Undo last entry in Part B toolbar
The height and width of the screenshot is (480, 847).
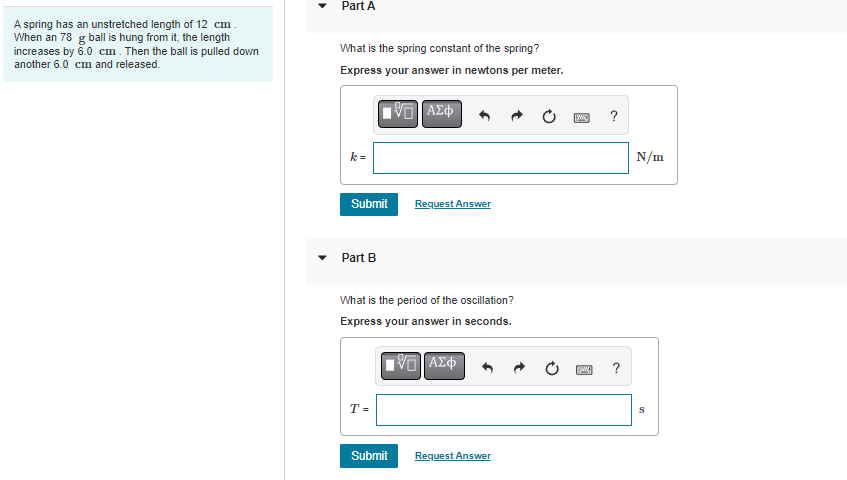click(x=487, y=368)
